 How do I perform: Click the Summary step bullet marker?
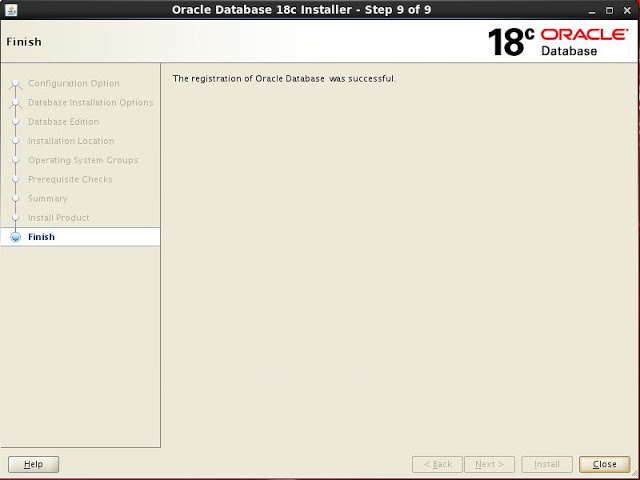click(15, 199)
